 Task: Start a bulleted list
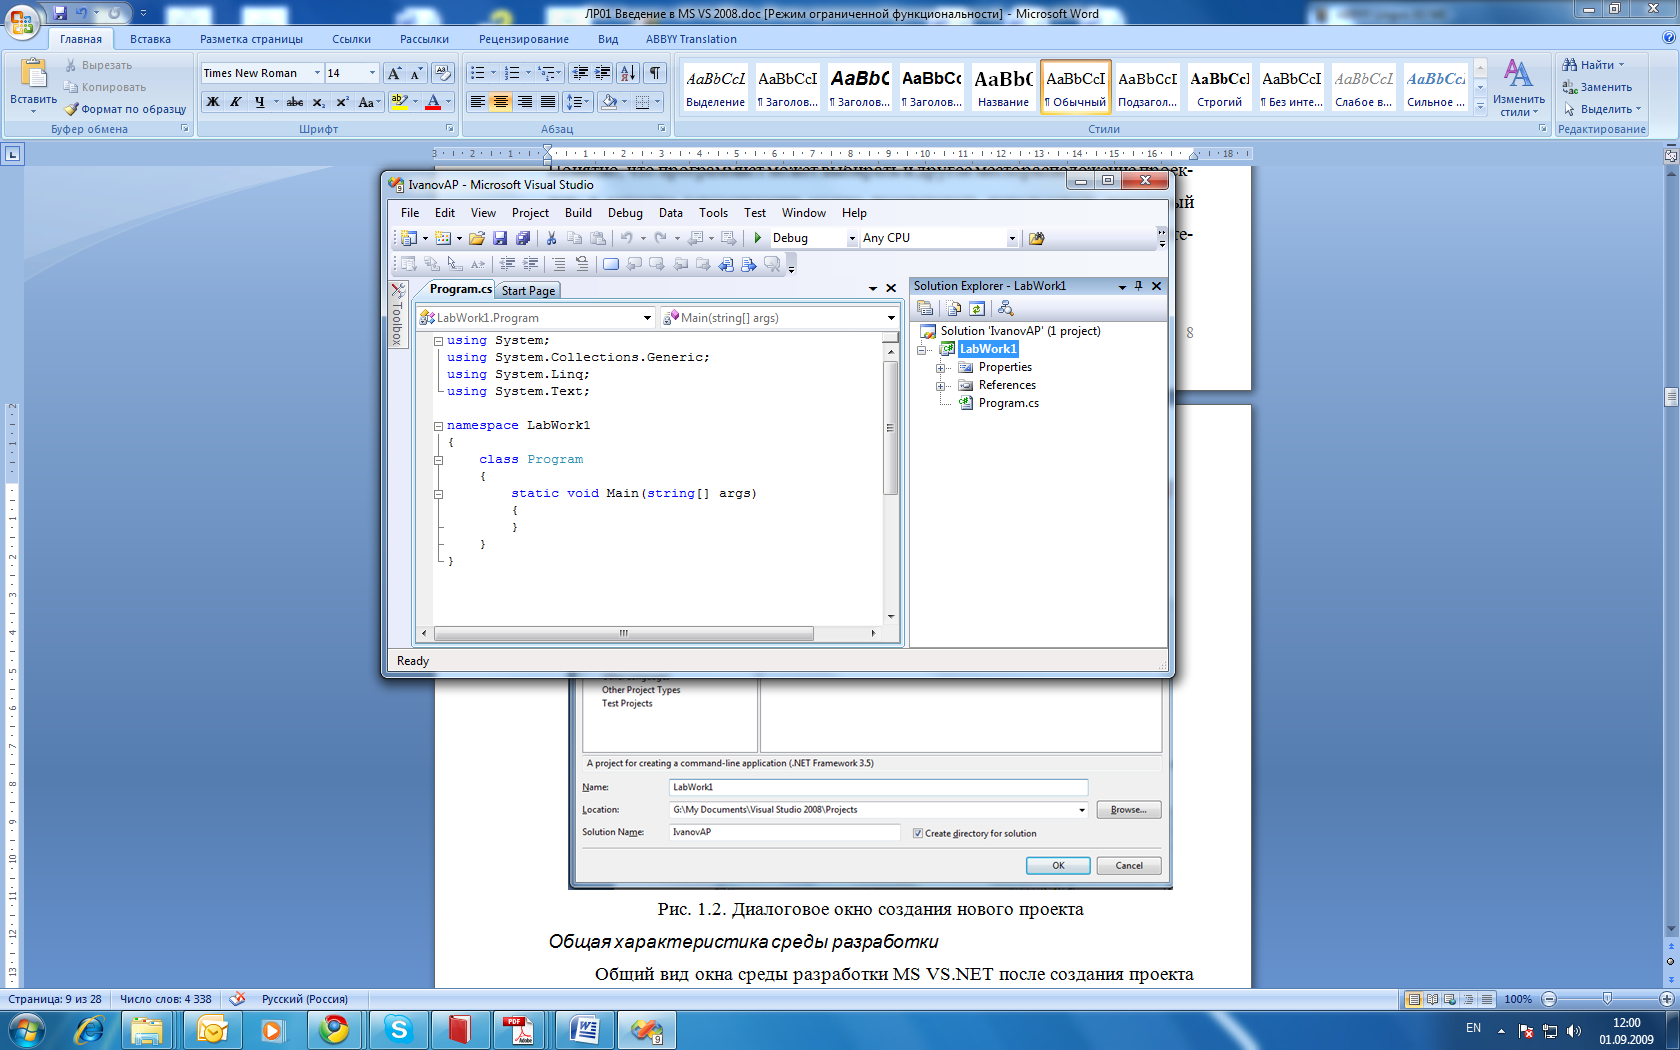tap(478, 73)
